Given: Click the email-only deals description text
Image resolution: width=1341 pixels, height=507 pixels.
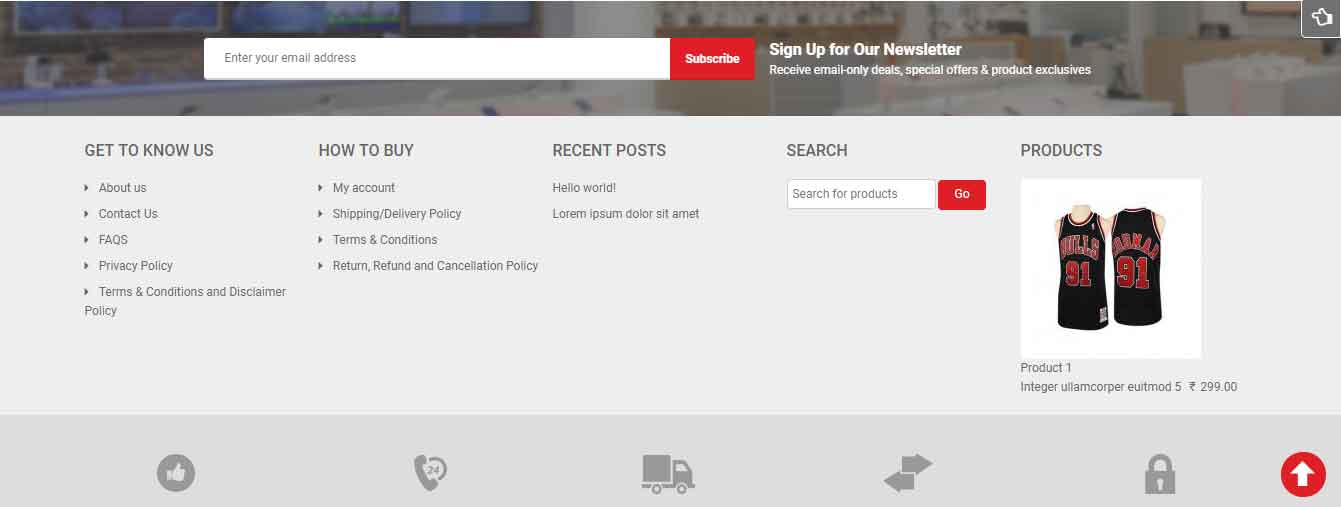Looking at the screenshot, I should point(930,70).
